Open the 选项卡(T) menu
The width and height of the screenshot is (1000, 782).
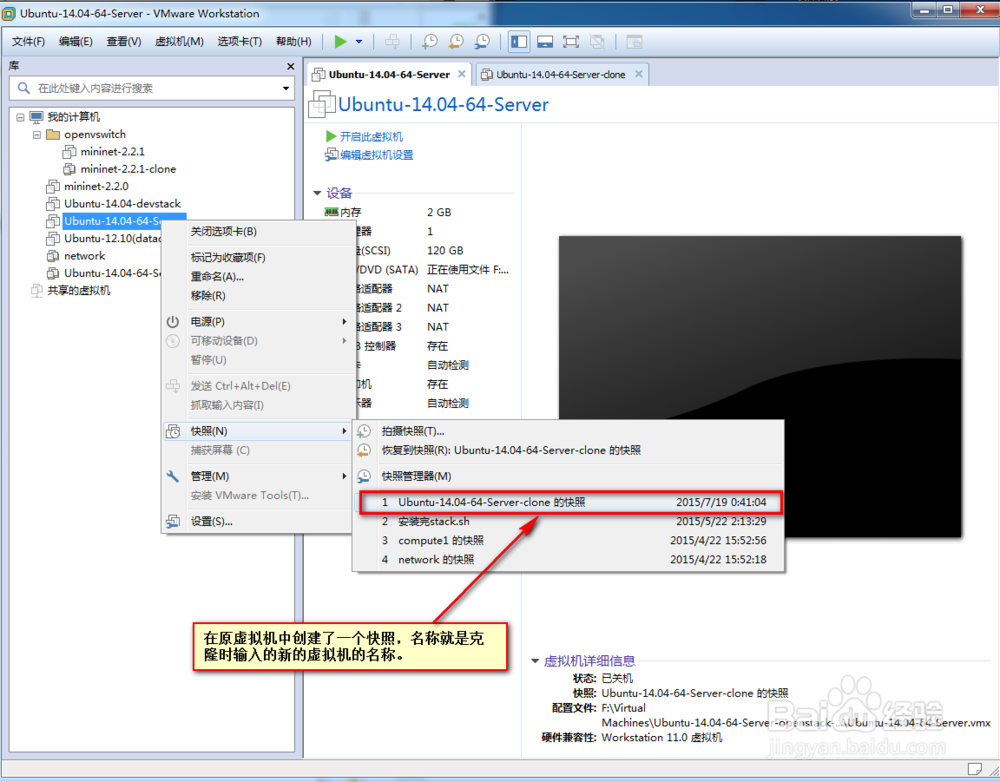[239, 41]
